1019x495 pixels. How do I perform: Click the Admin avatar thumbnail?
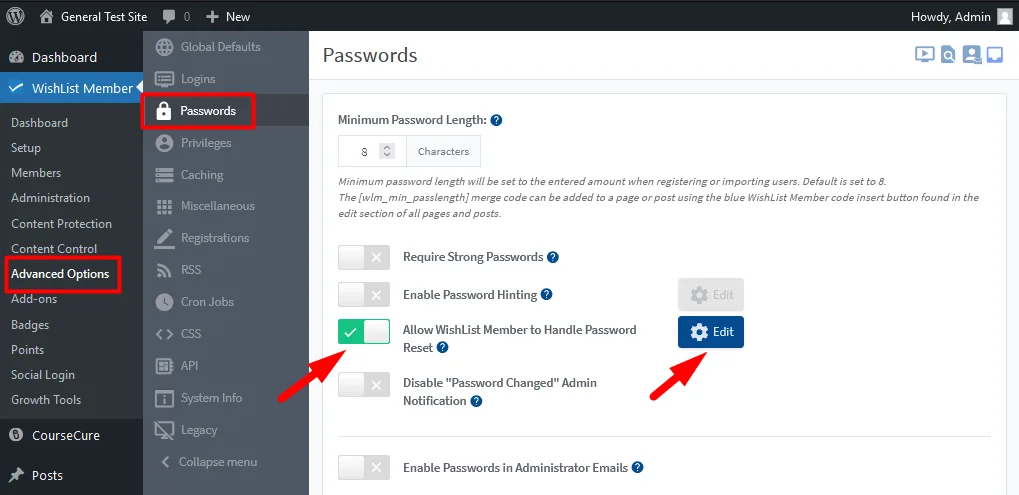tap(1005, 17)
